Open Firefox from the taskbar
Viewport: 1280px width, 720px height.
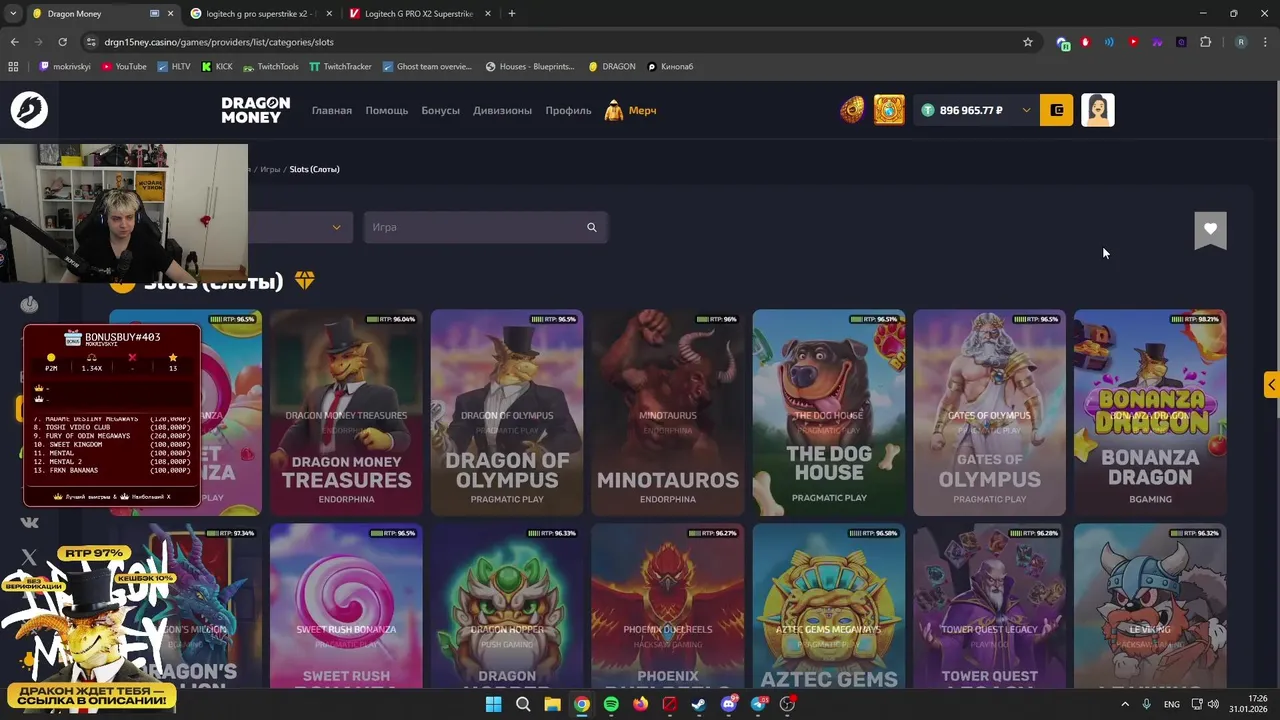640,704
